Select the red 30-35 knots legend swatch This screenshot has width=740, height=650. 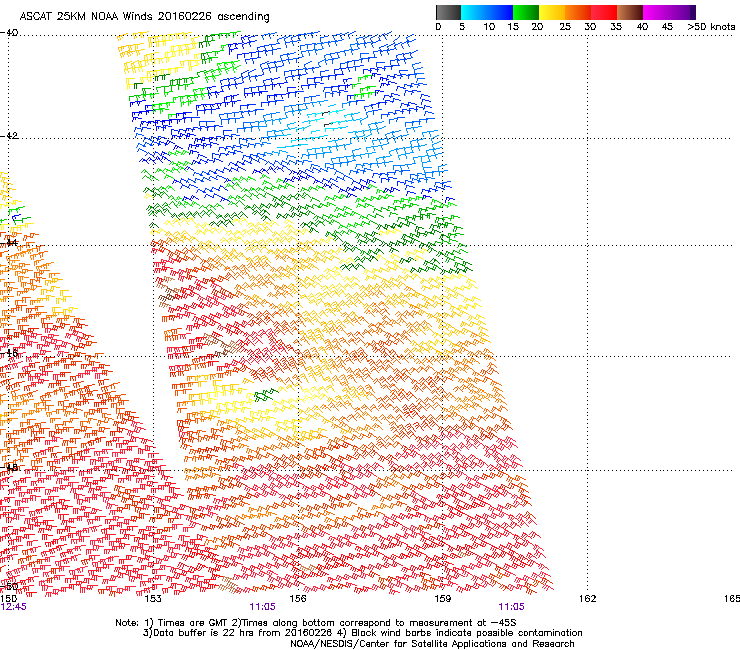coord(604,12)
